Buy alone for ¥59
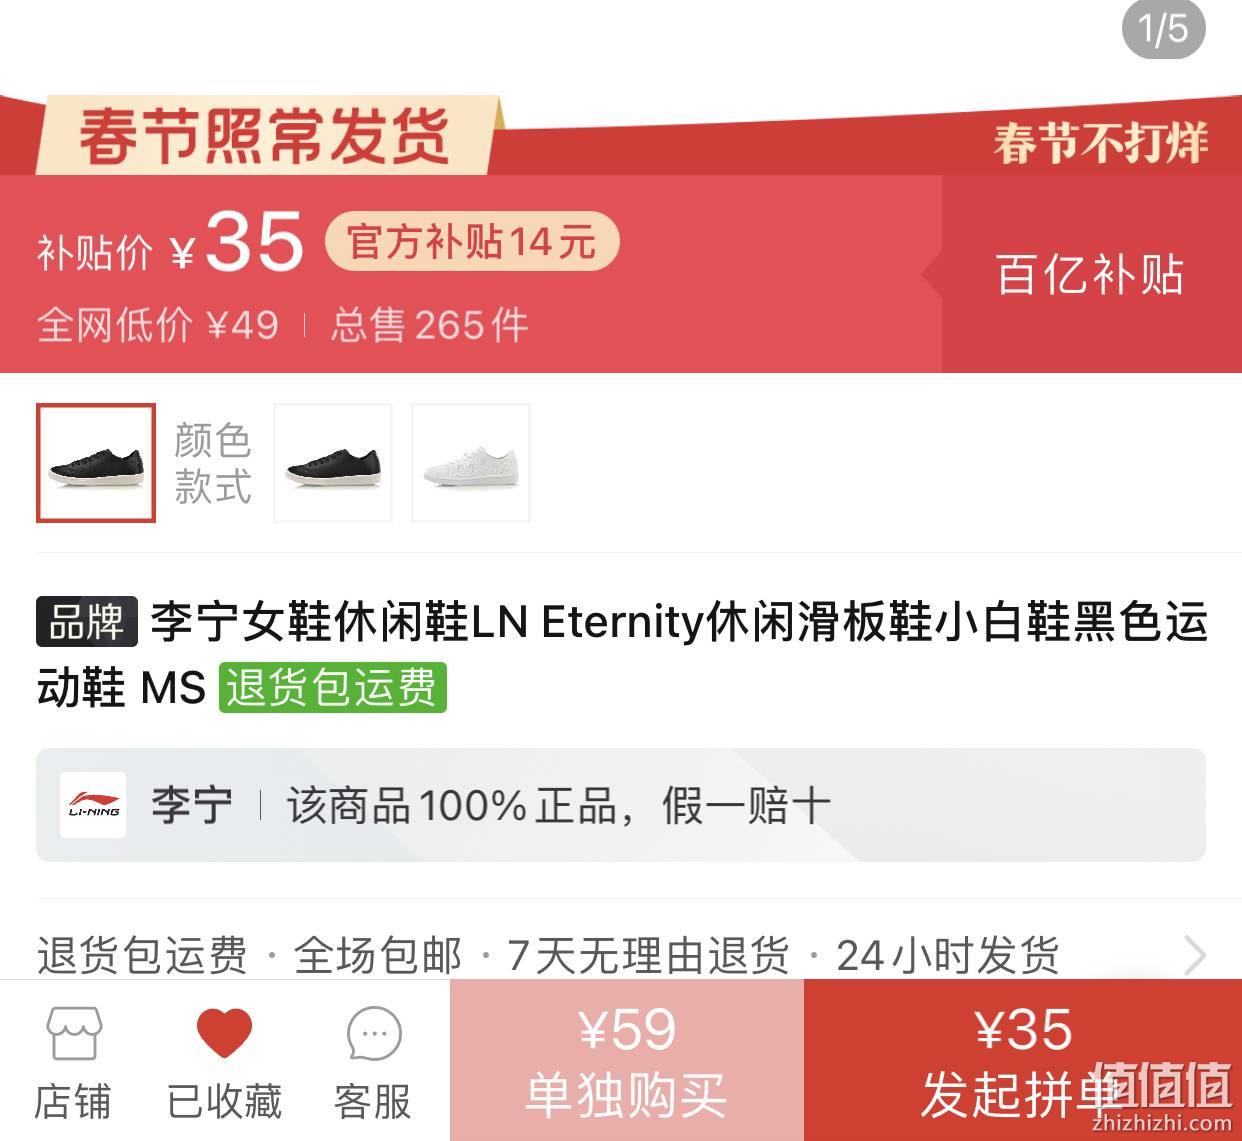 tap(627, 1060)
